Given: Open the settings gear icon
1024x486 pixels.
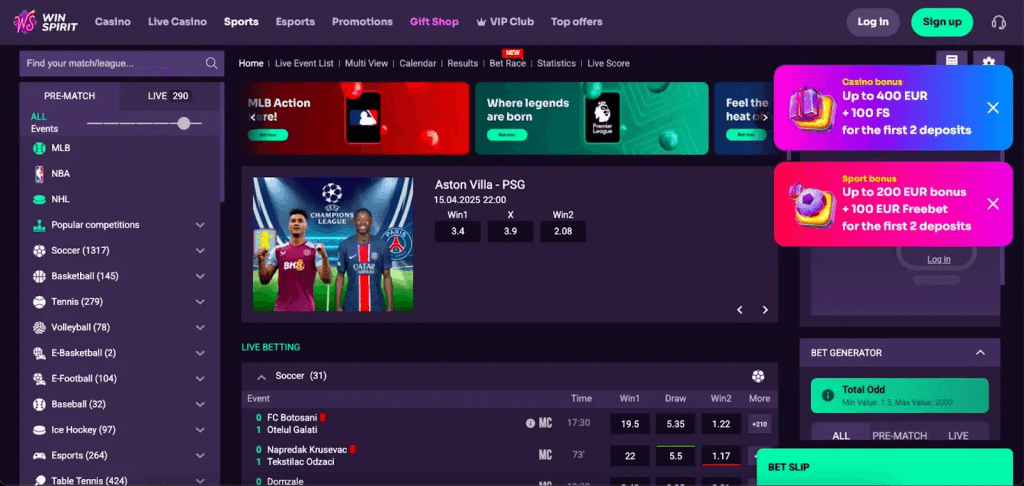Looking at the screenshot, I should tap(988, 61).
